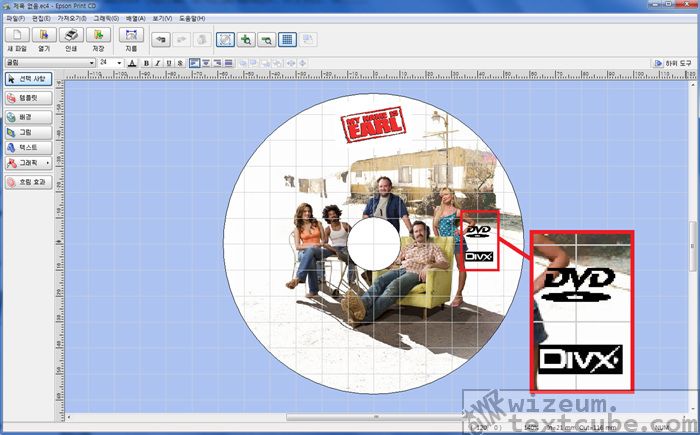Screen dimensions: 700x435
Task: Open the 가져오기 menu
Action: tap(72, 18)
